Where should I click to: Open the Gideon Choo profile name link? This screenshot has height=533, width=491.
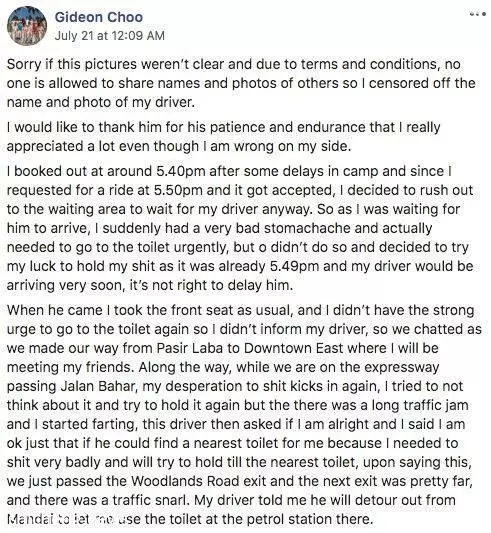coord(99,17)
